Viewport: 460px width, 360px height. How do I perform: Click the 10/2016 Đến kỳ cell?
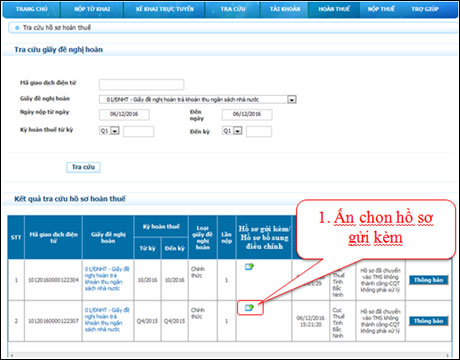coord(175,280)
